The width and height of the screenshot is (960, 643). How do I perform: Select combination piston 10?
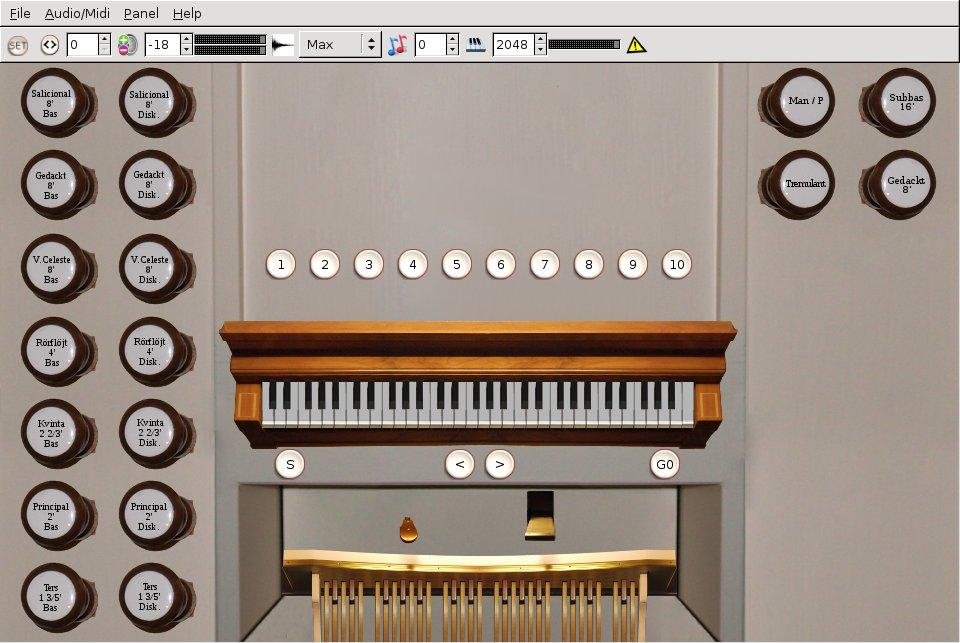(x=677, y=265)
